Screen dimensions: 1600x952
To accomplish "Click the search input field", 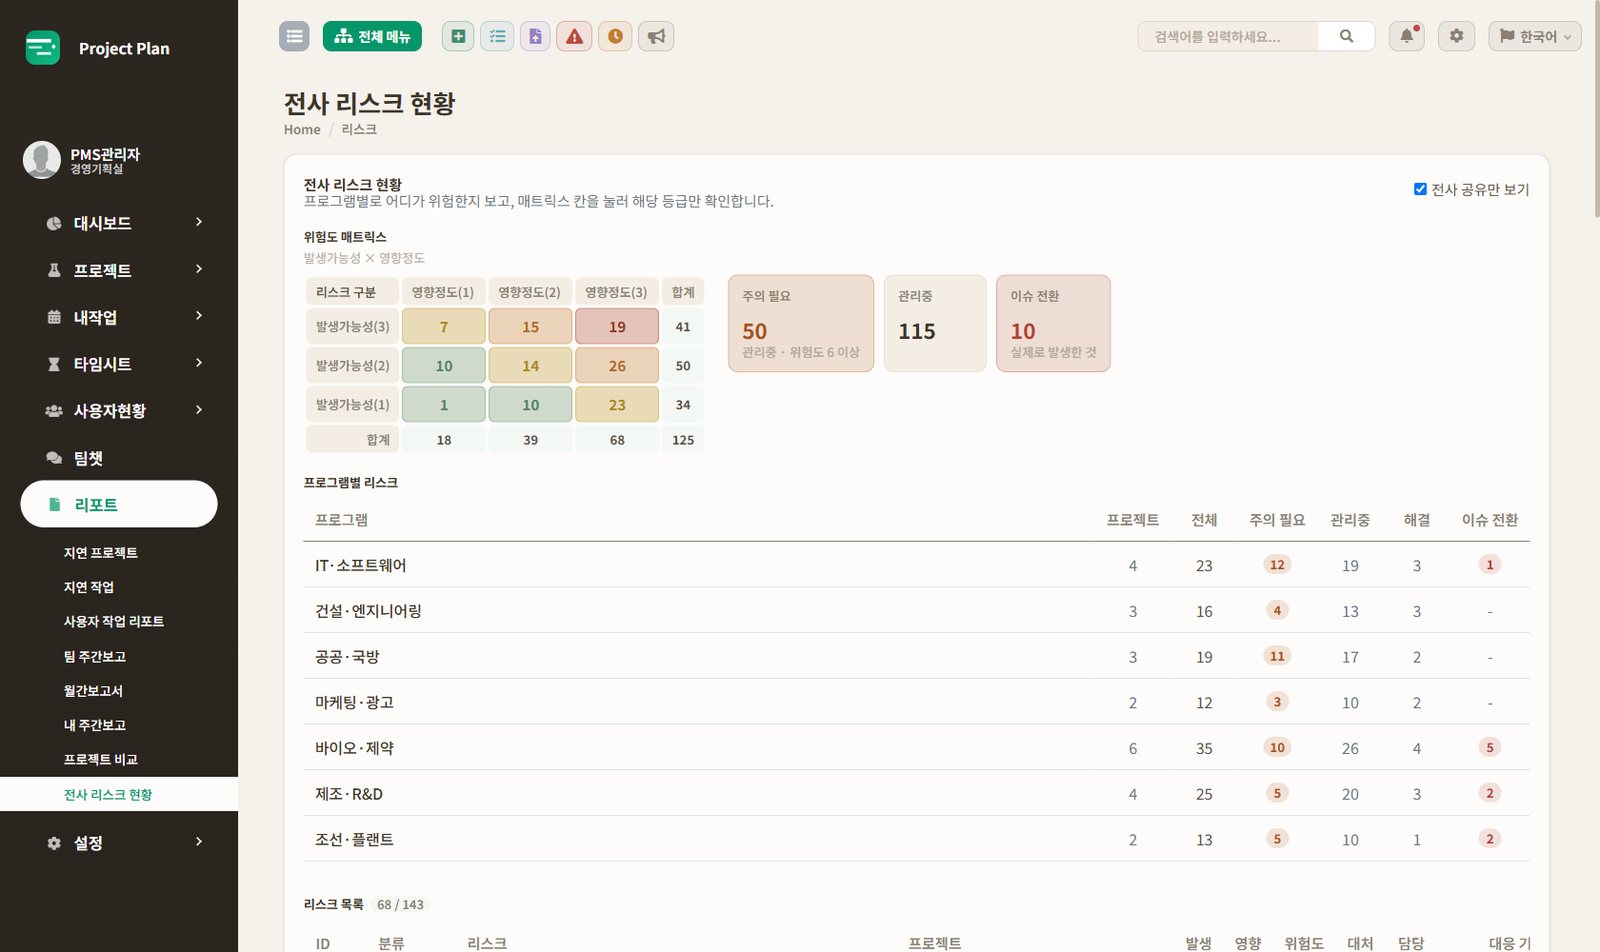I will 1228,36.
